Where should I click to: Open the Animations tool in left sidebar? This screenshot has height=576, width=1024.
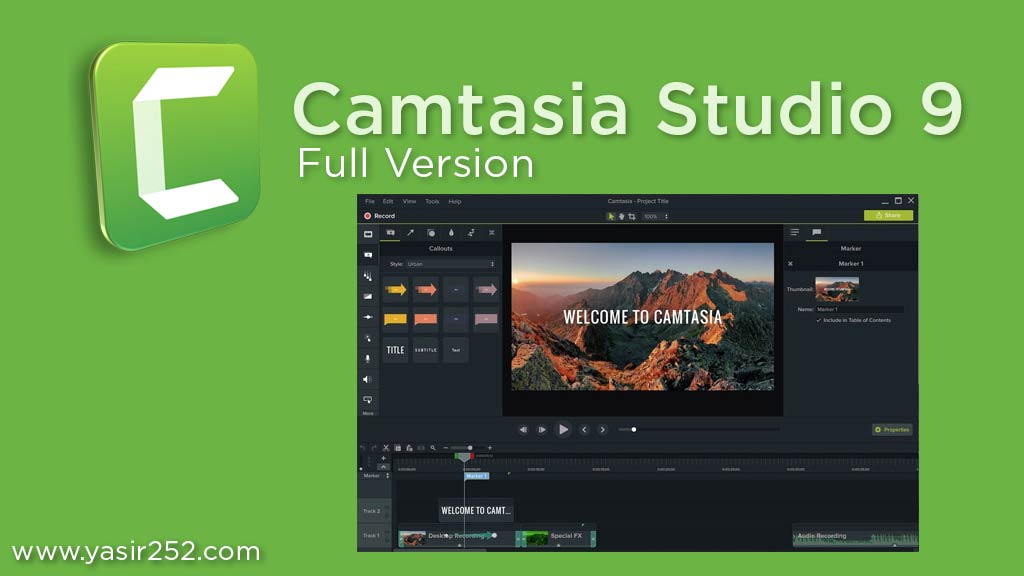pos(368,317)
